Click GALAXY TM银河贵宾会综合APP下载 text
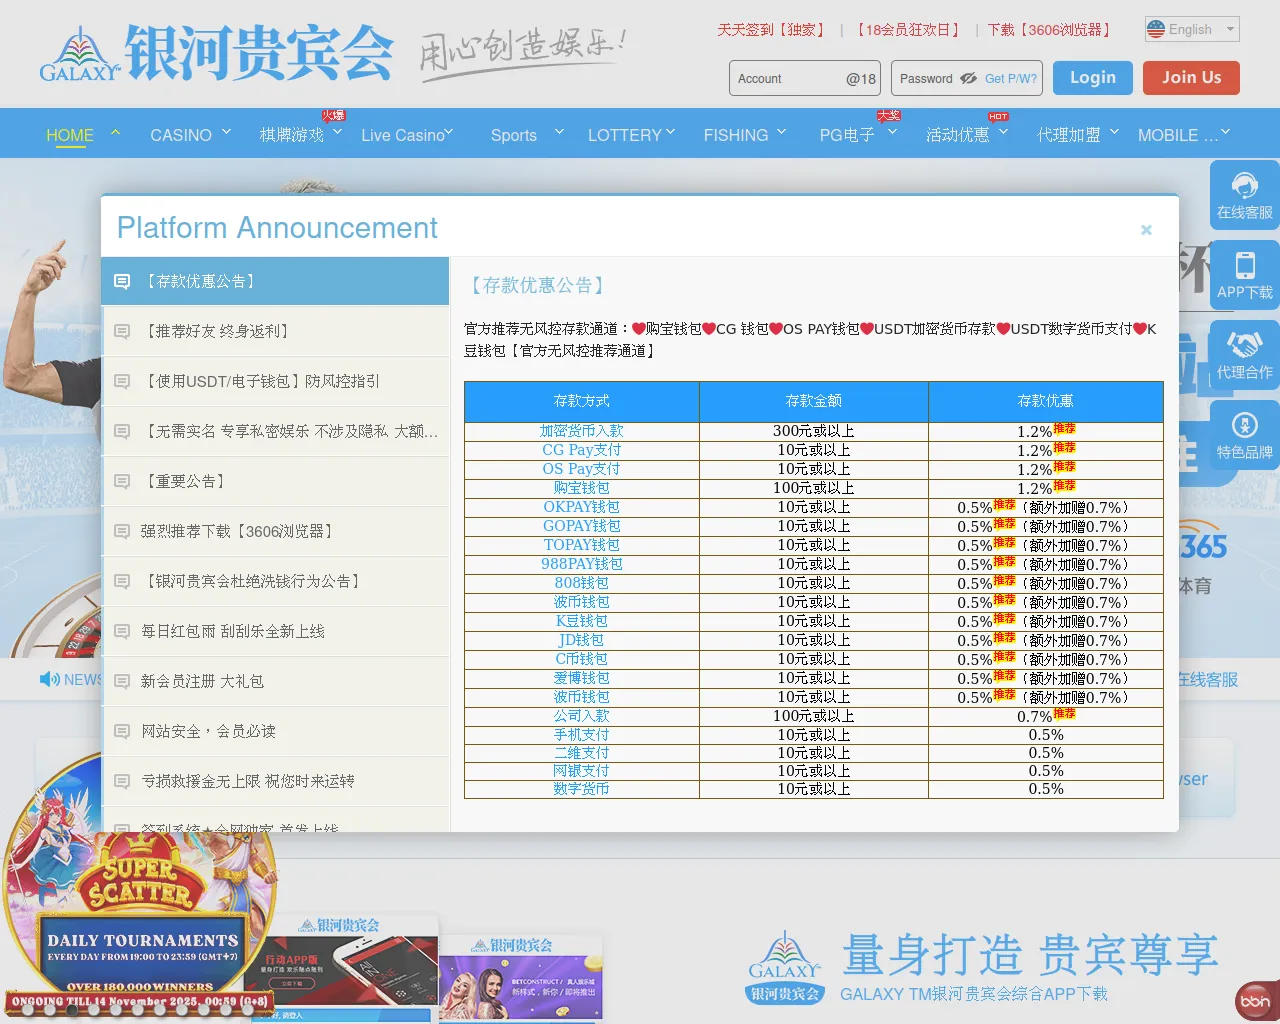The height and width of the screenshot is (1024, 1280). pos(974,994)
